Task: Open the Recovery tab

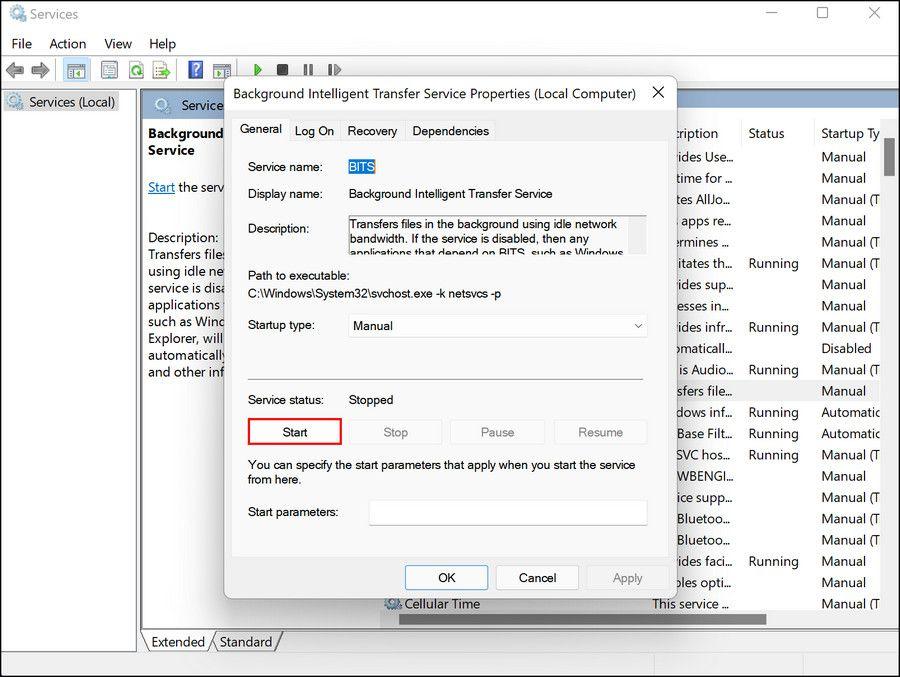Action: pyautogui.click(x=372, y=131)
